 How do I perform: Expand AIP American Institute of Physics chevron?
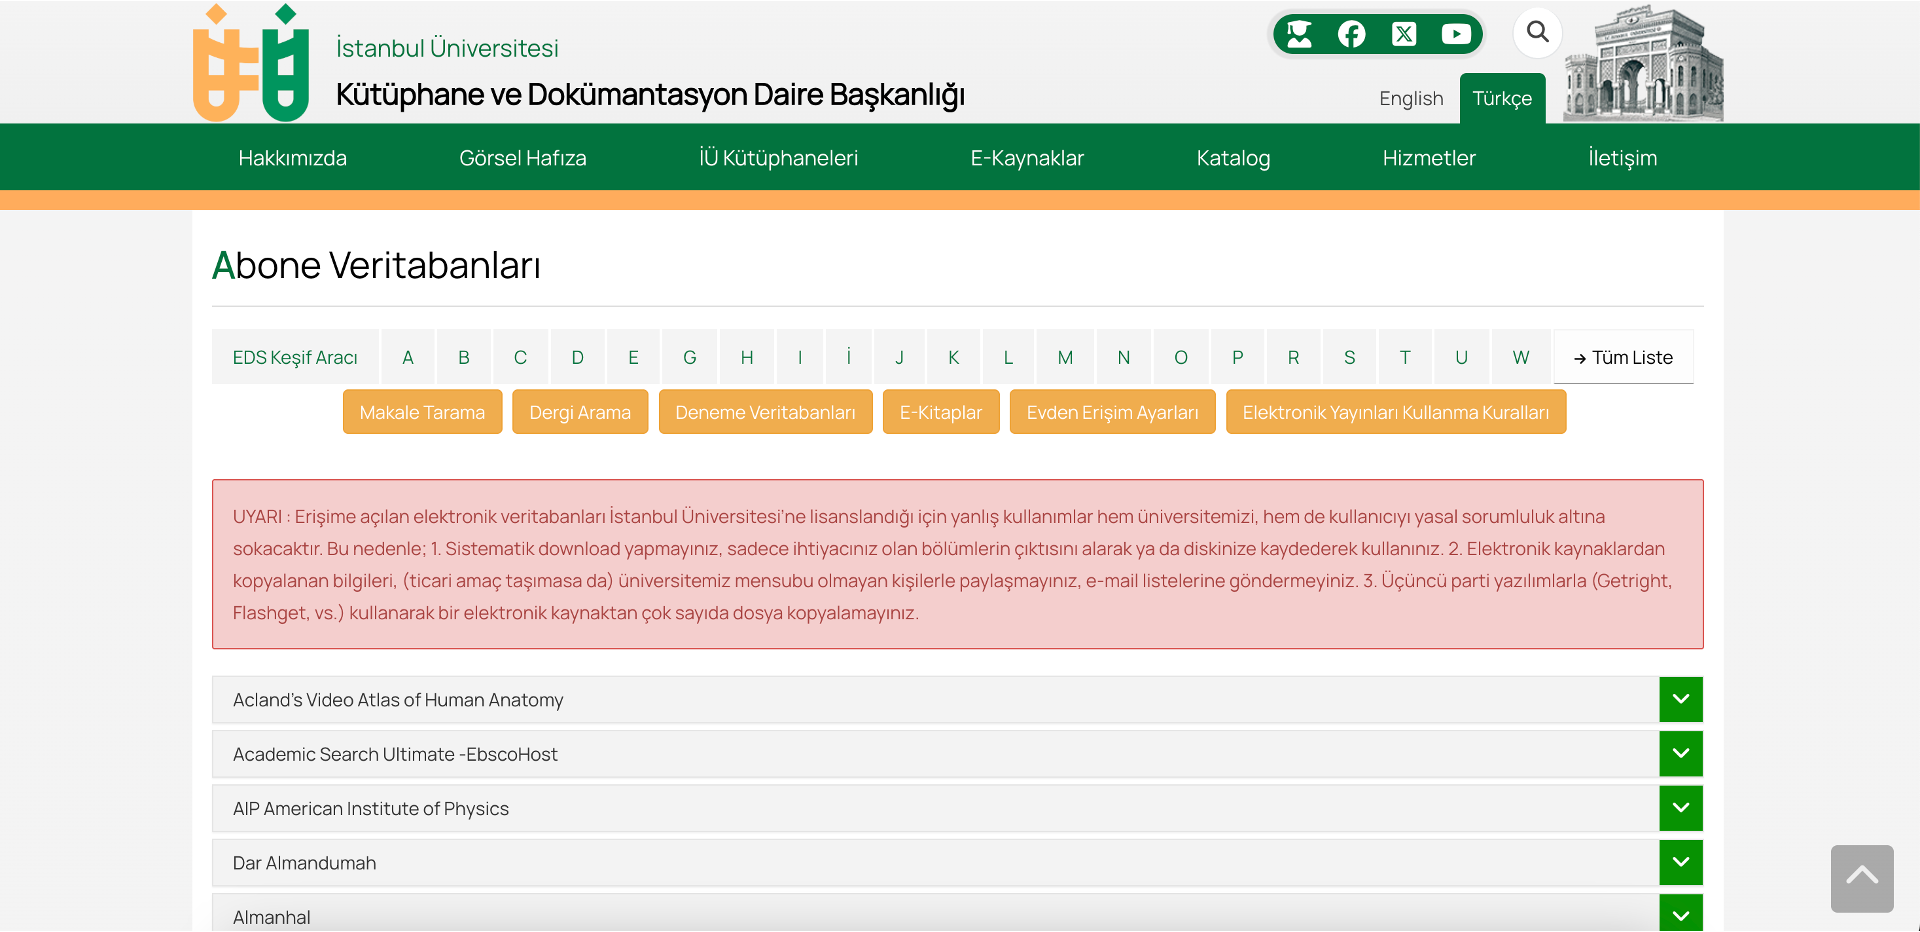[1681, 808]
